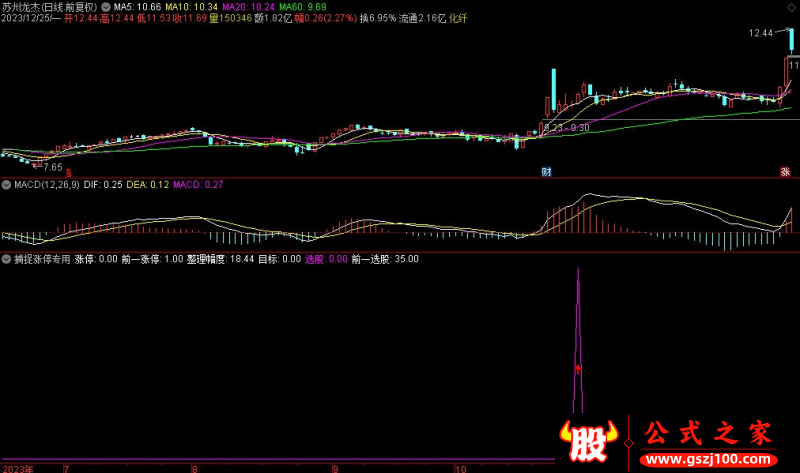Click the float shares 流通2.16亿
Image resolution: width=800 pixels, height=473 pixels.
(422, 18)
